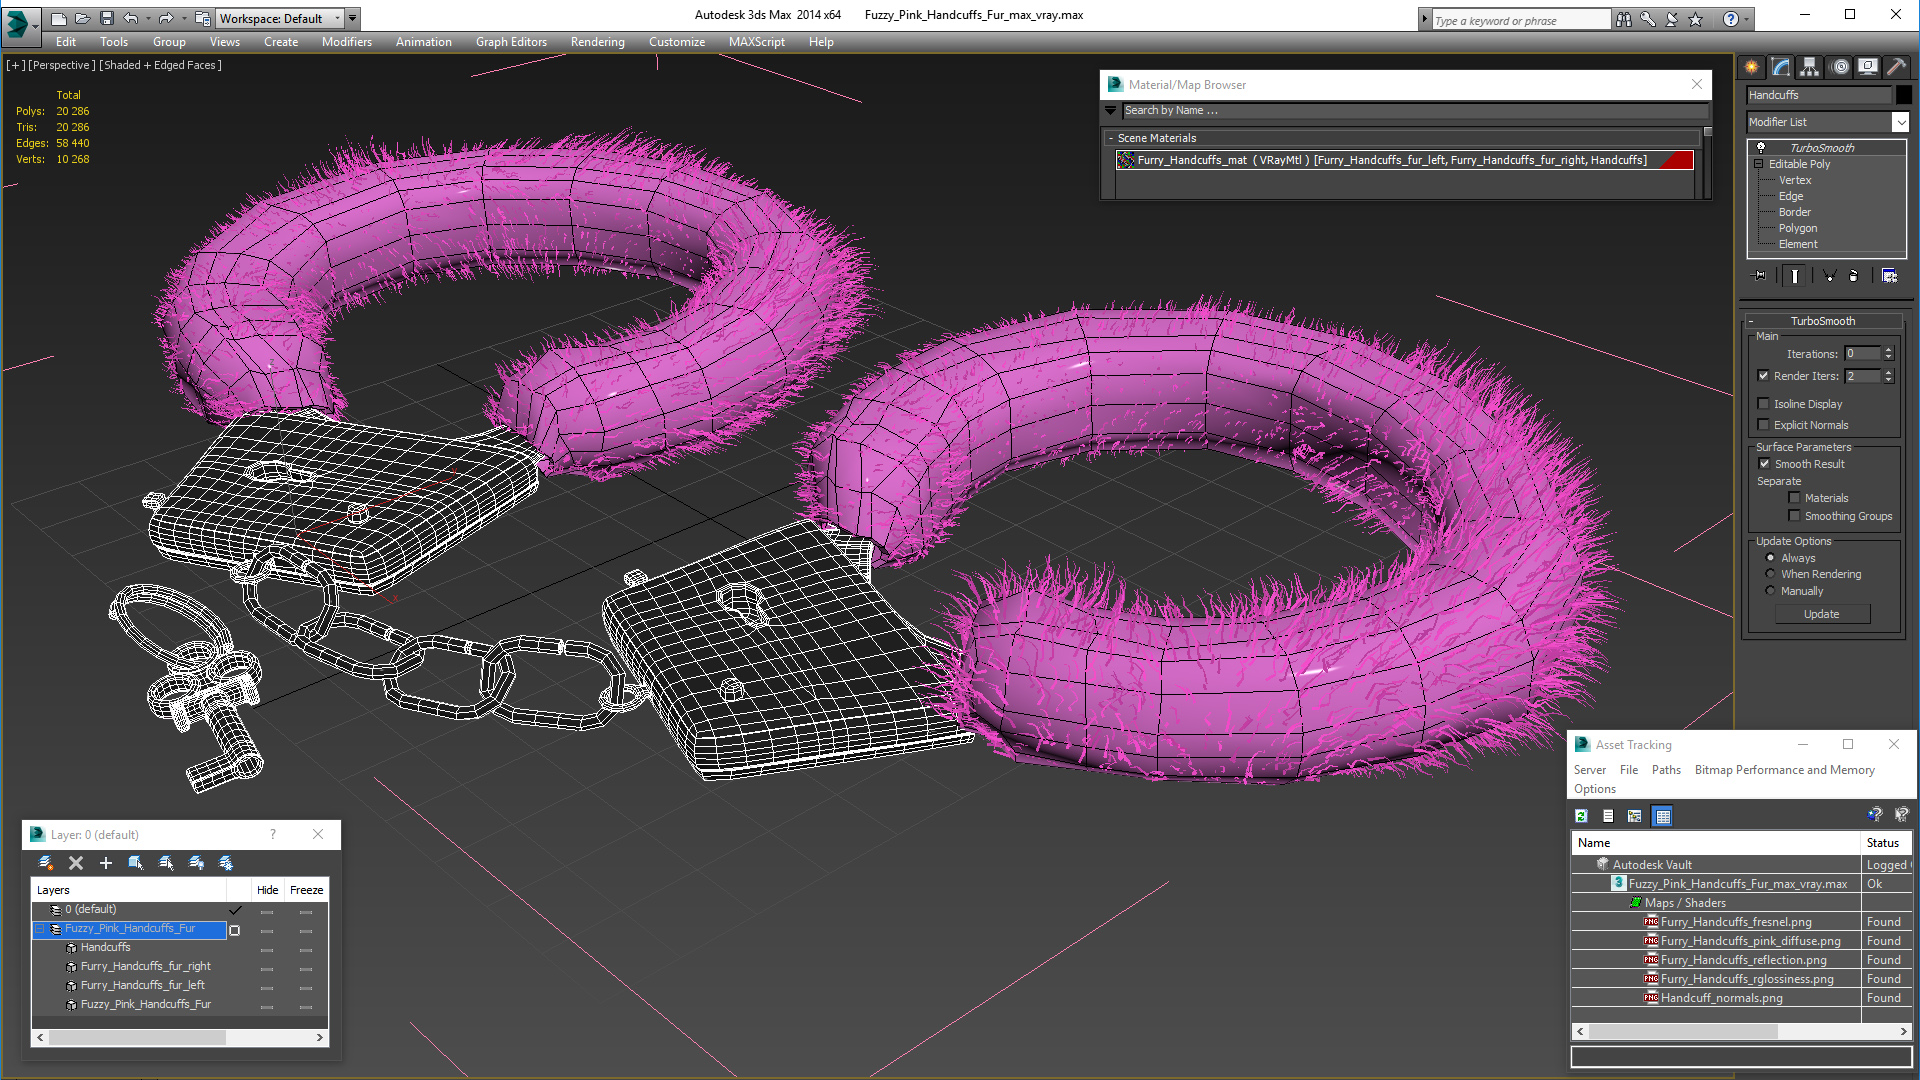Viewport: 1920px width, 1080px height.
Task: Collapse the Editable Poly stack tree
Action: point(1758,164)
